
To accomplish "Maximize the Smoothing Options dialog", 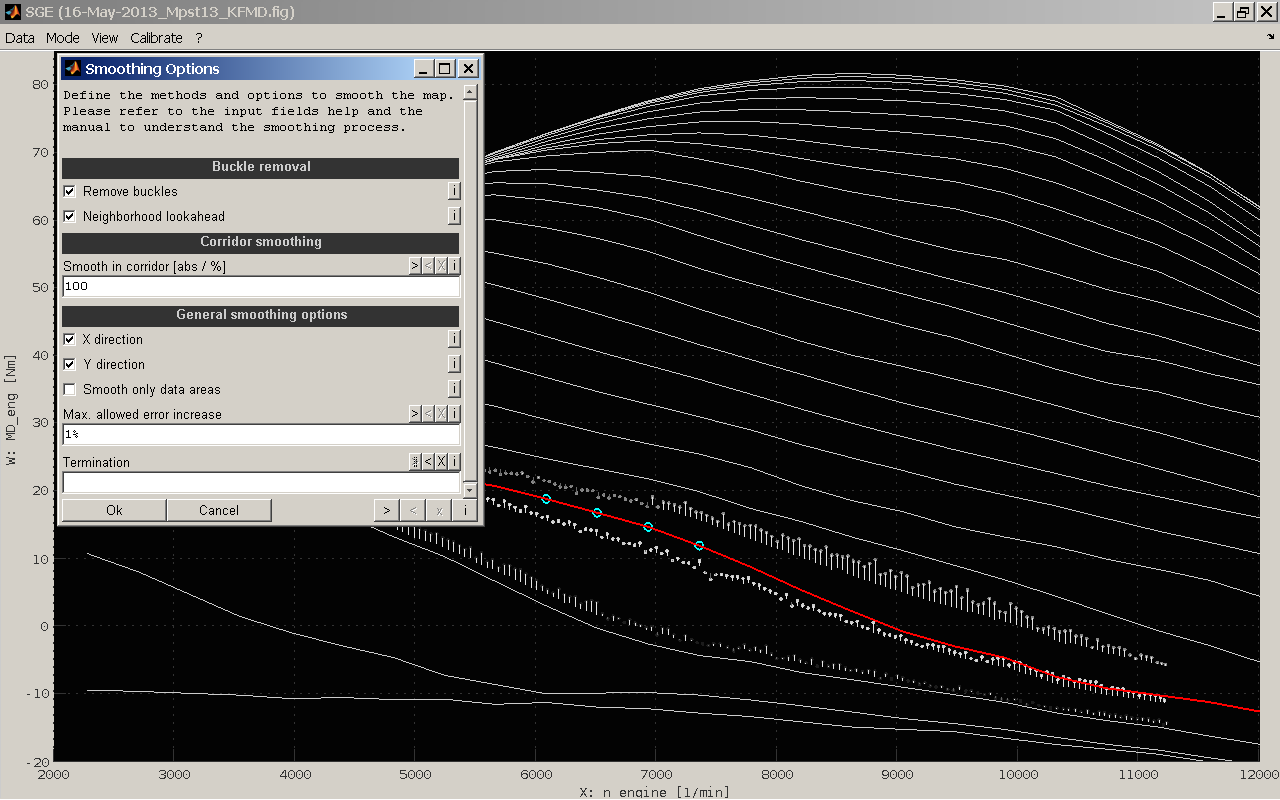I will [x=445, y=69].
